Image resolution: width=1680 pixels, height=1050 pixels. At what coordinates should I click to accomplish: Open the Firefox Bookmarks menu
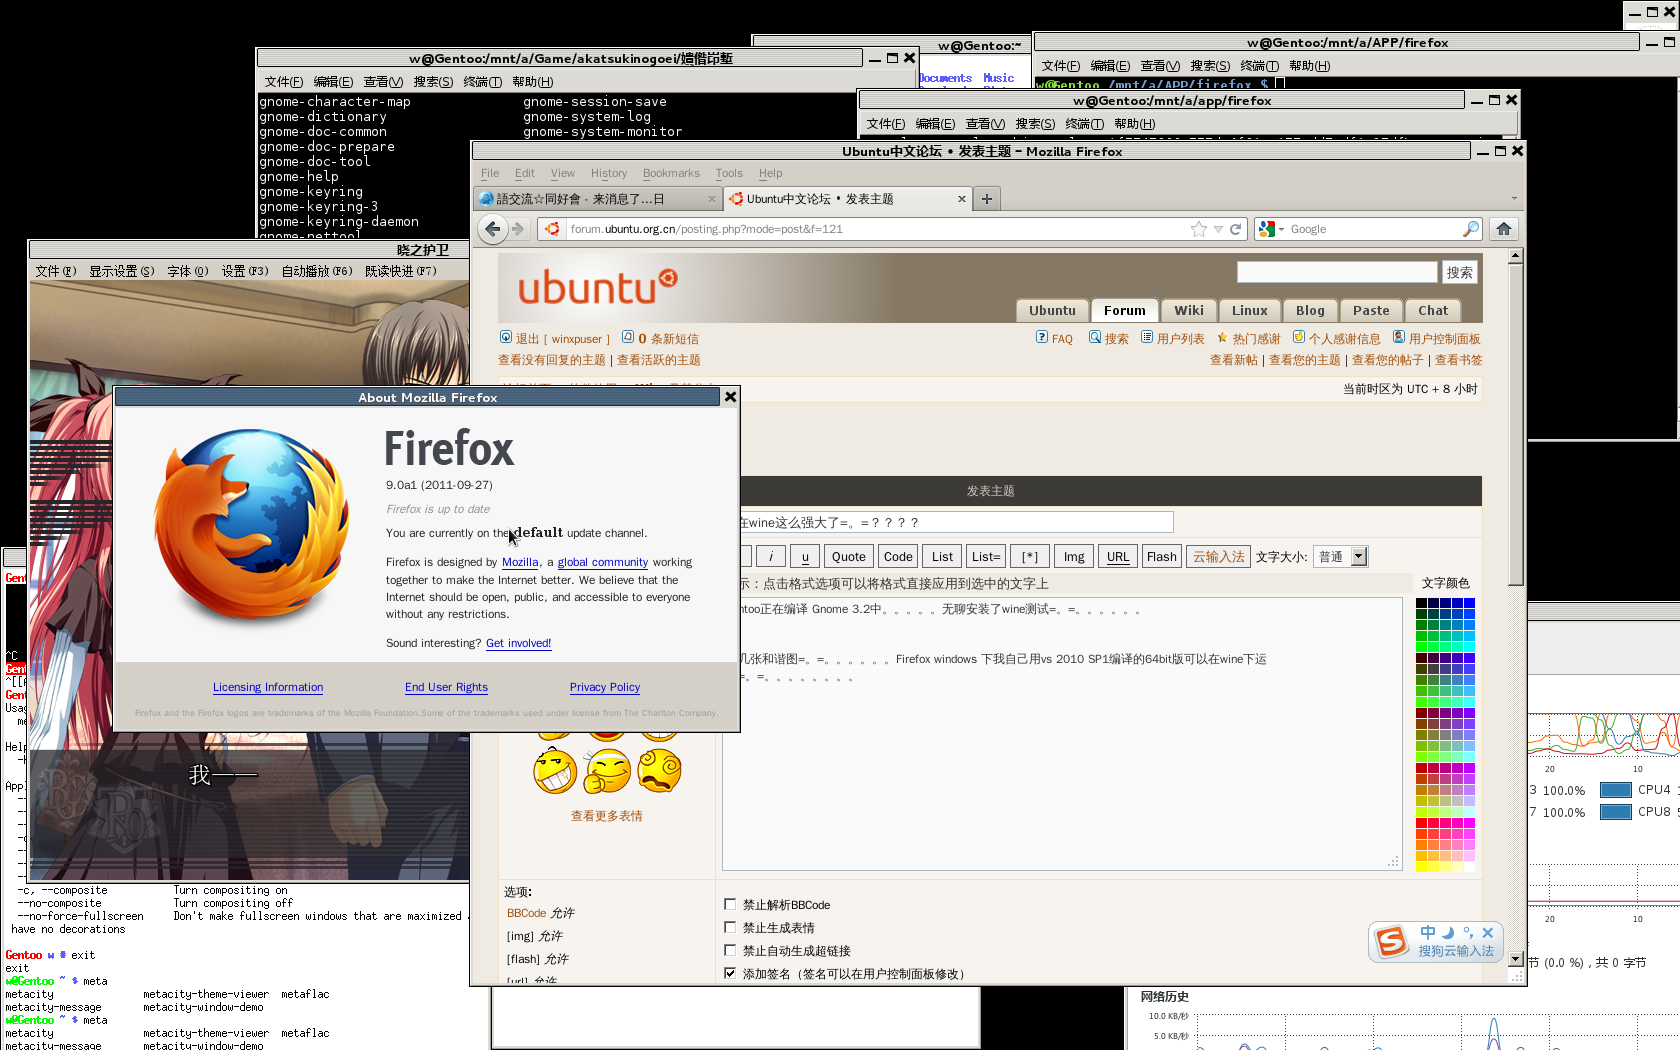tap(671, 173)
